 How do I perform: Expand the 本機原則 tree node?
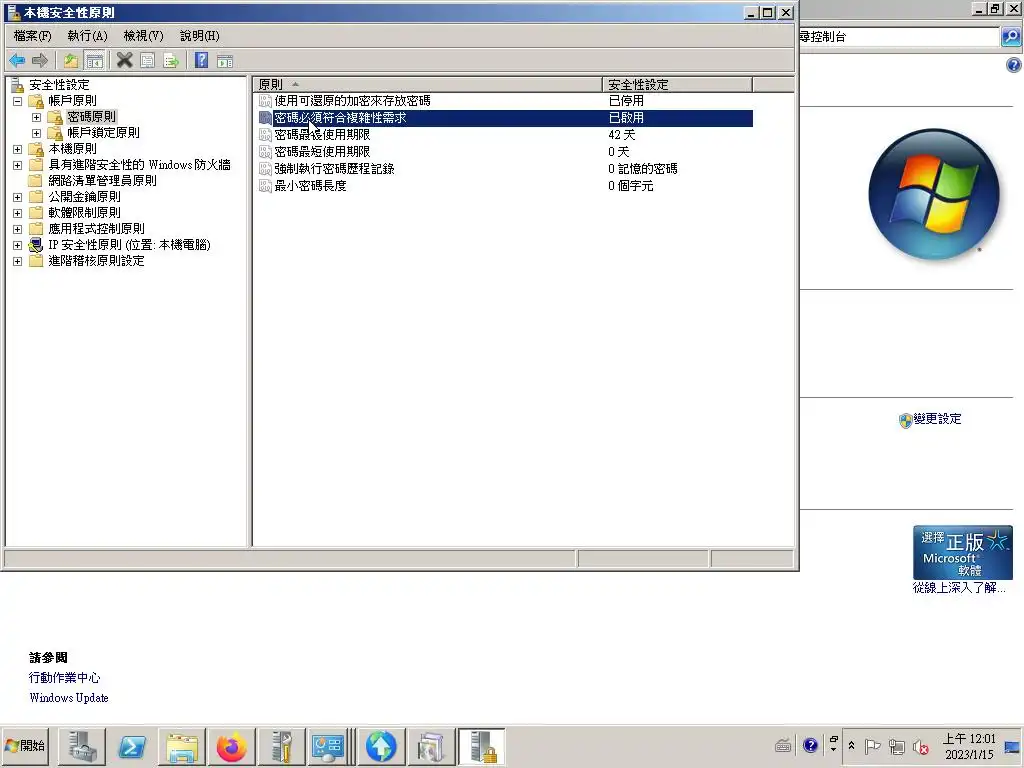click(x=18, y=150)
